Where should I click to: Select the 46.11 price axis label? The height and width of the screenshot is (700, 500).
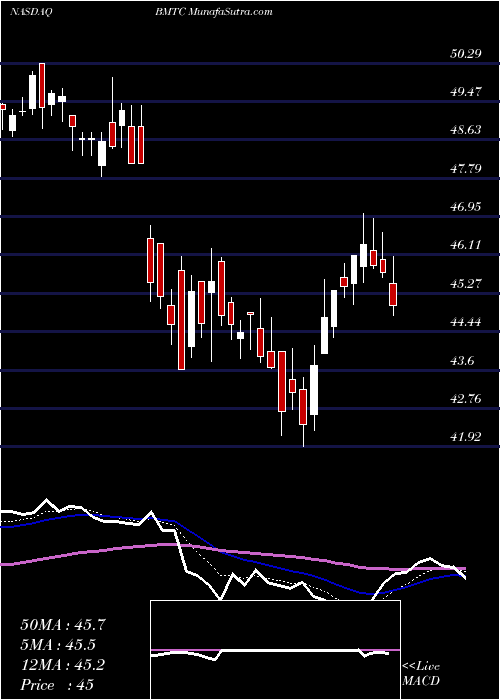pyautogui.click(x=467, y=245)
